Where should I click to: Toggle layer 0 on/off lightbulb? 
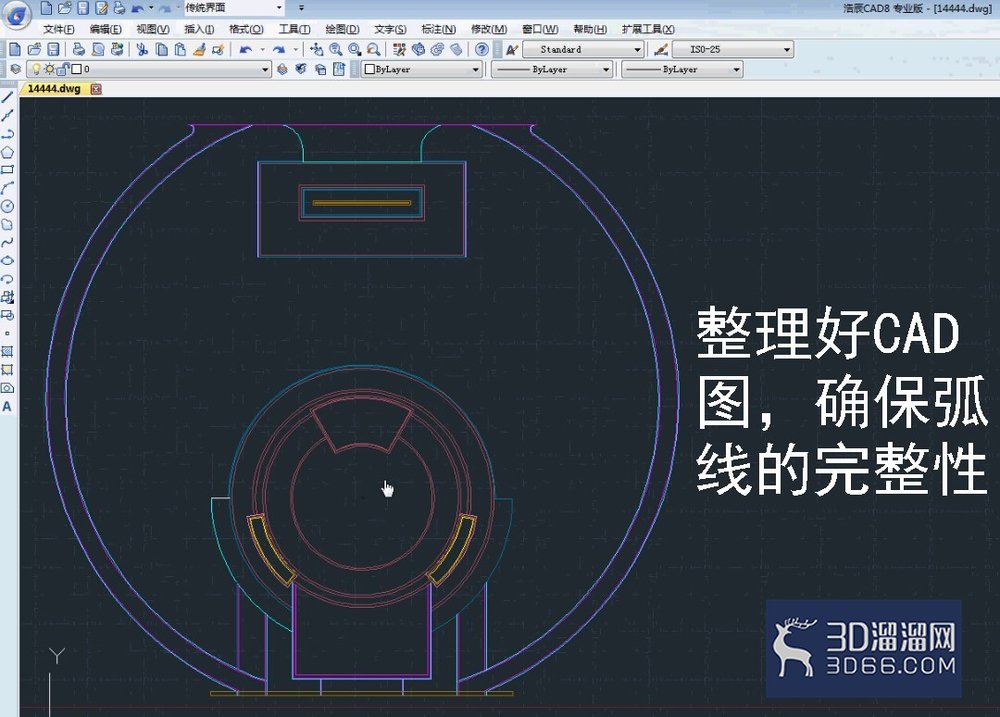pos(36,69)
